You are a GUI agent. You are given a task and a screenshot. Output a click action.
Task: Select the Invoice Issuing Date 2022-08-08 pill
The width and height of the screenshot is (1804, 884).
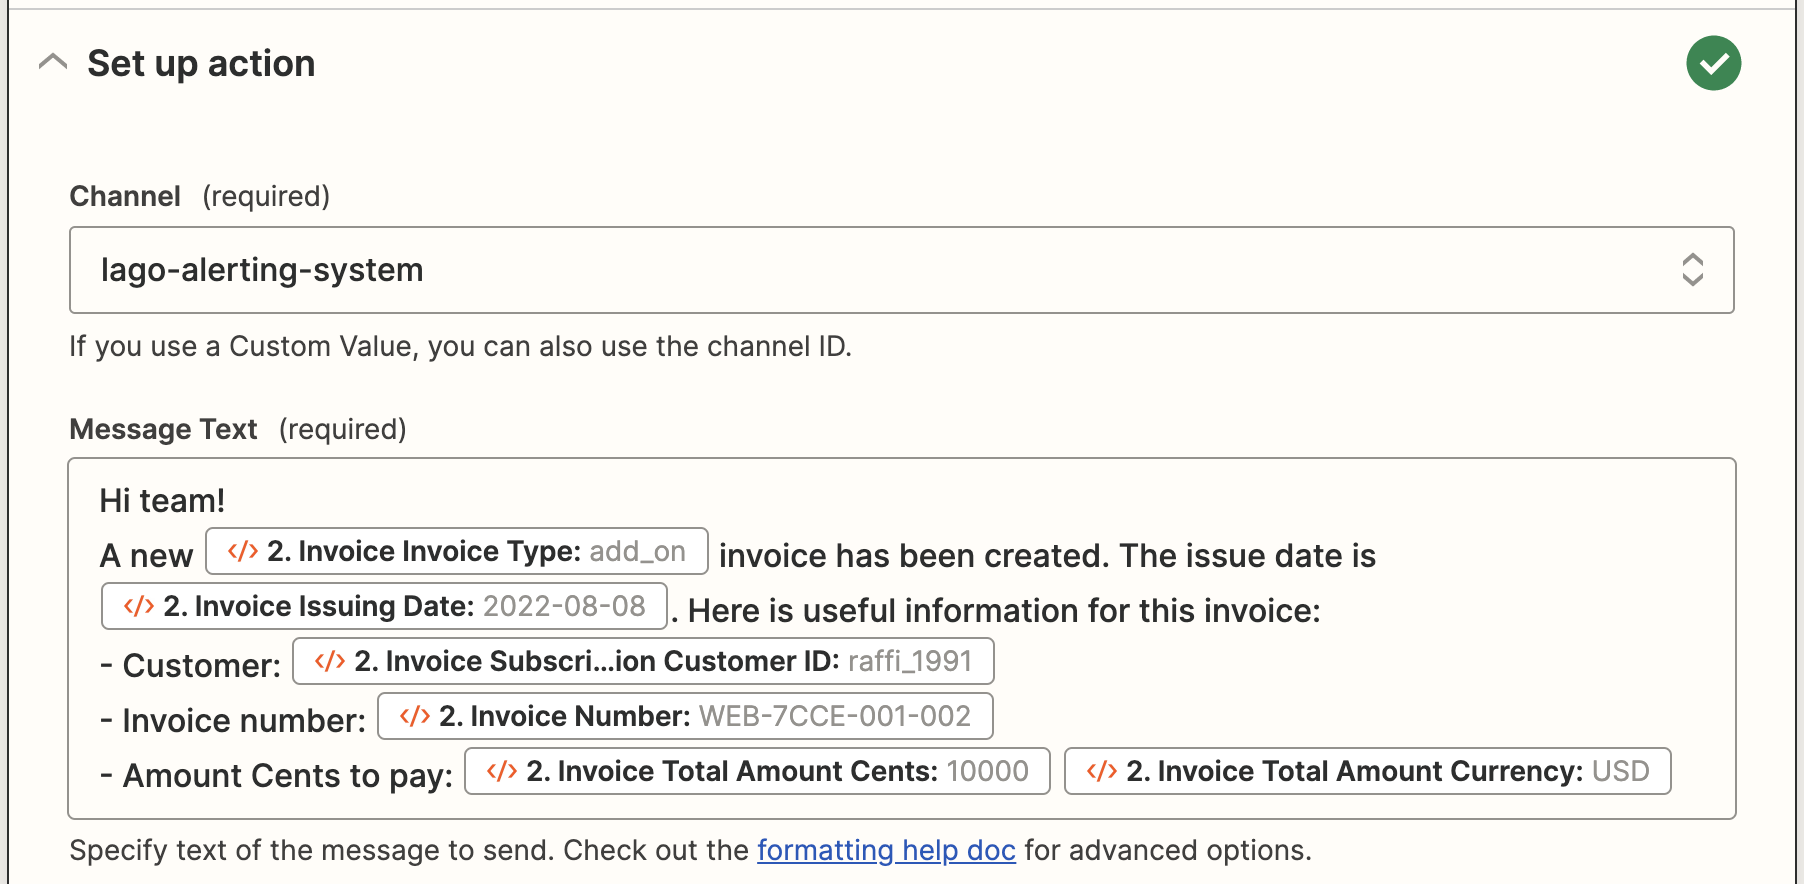point(384,606)
